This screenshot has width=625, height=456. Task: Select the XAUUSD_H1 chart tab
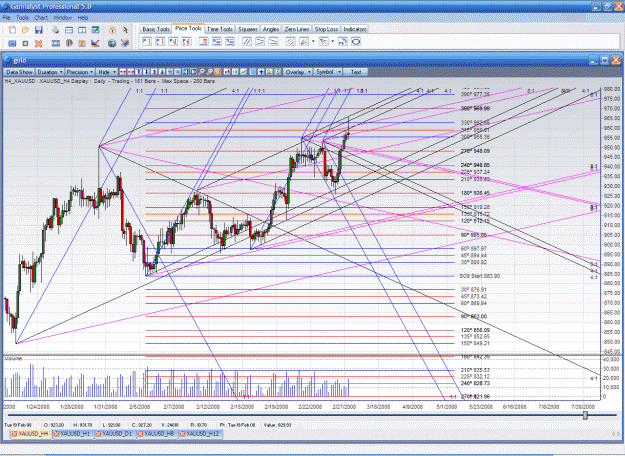click(x=73, y=434)
